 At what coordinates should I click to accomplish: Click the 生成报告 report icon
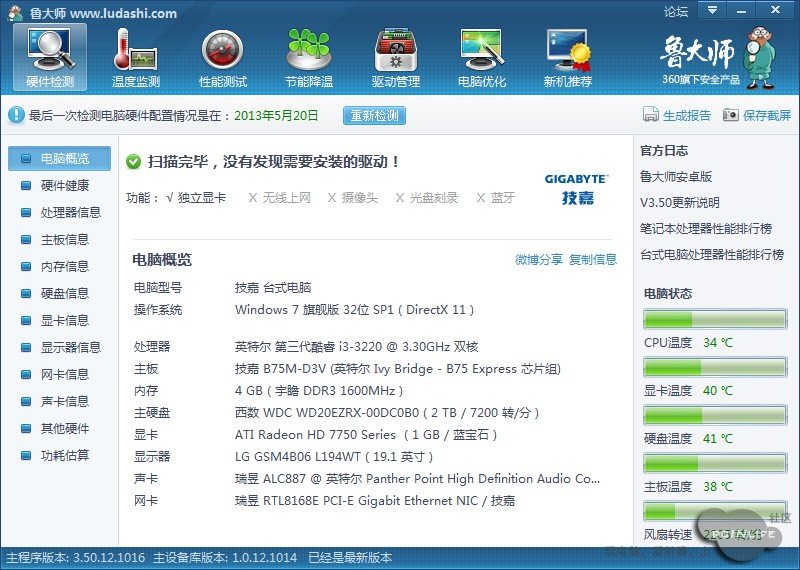tap(651, 115)
